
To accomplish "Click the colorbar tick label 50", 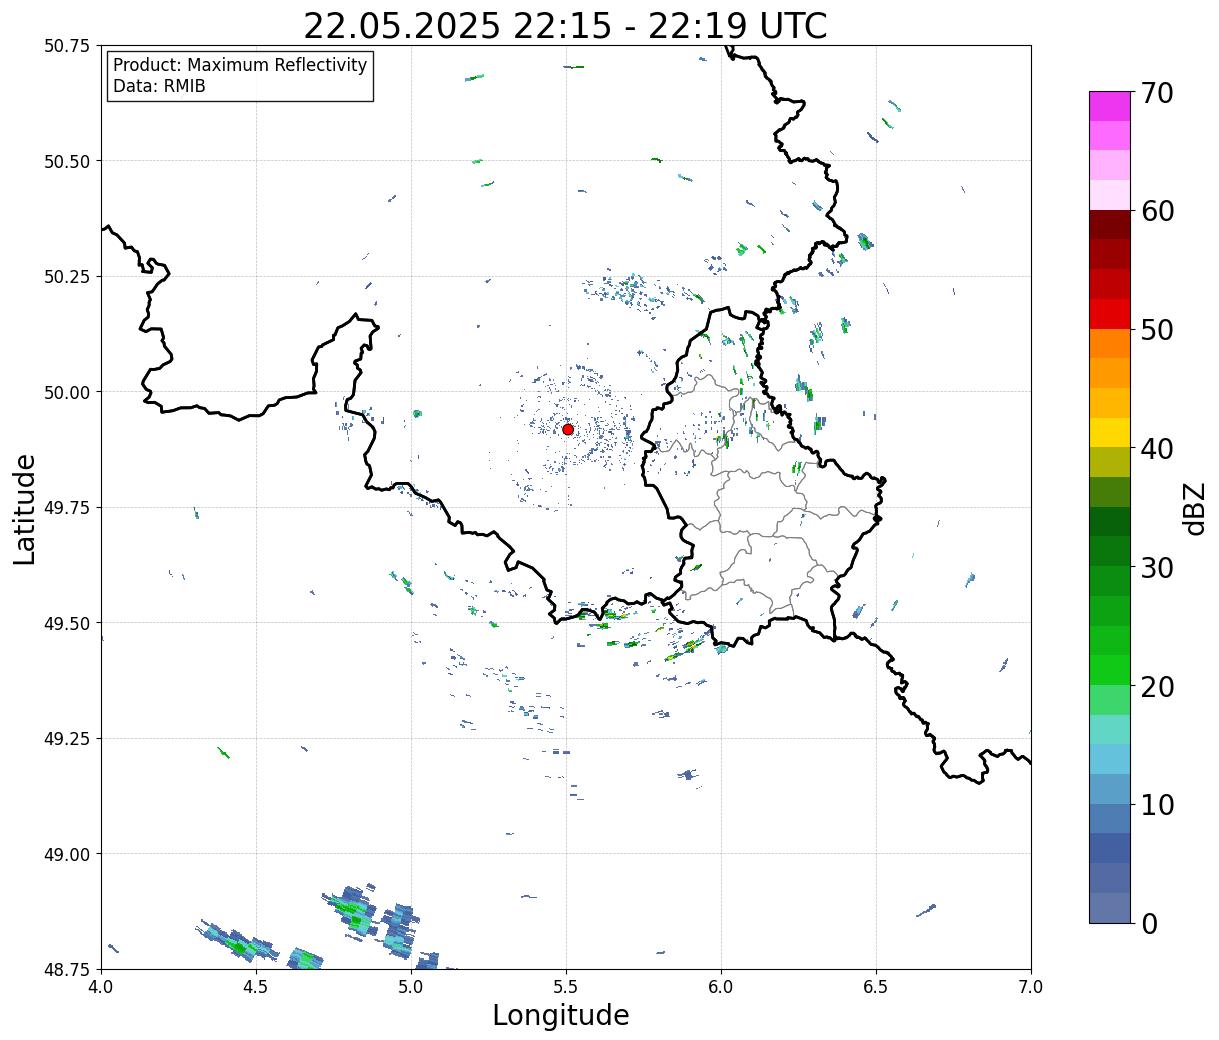I will 1157,330.
